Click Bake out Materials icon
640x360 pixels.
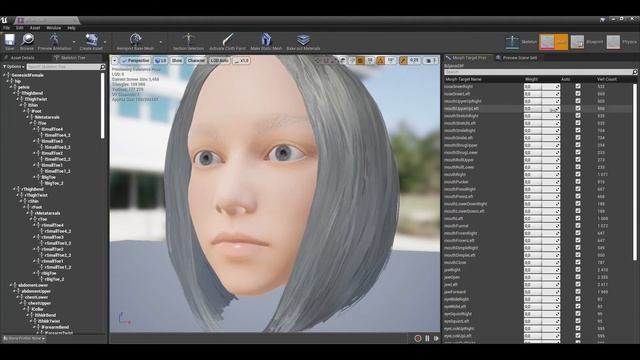click(x=303, y=40)
